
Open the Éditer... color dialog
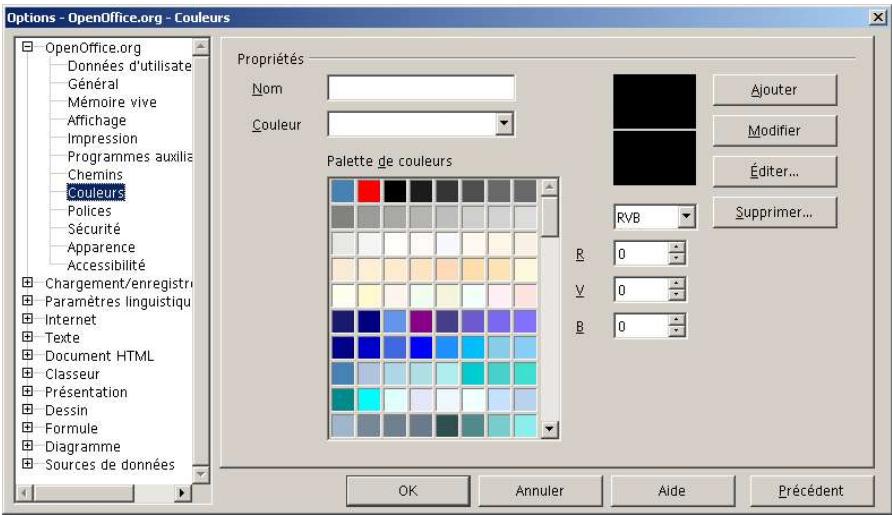point(775,172)
